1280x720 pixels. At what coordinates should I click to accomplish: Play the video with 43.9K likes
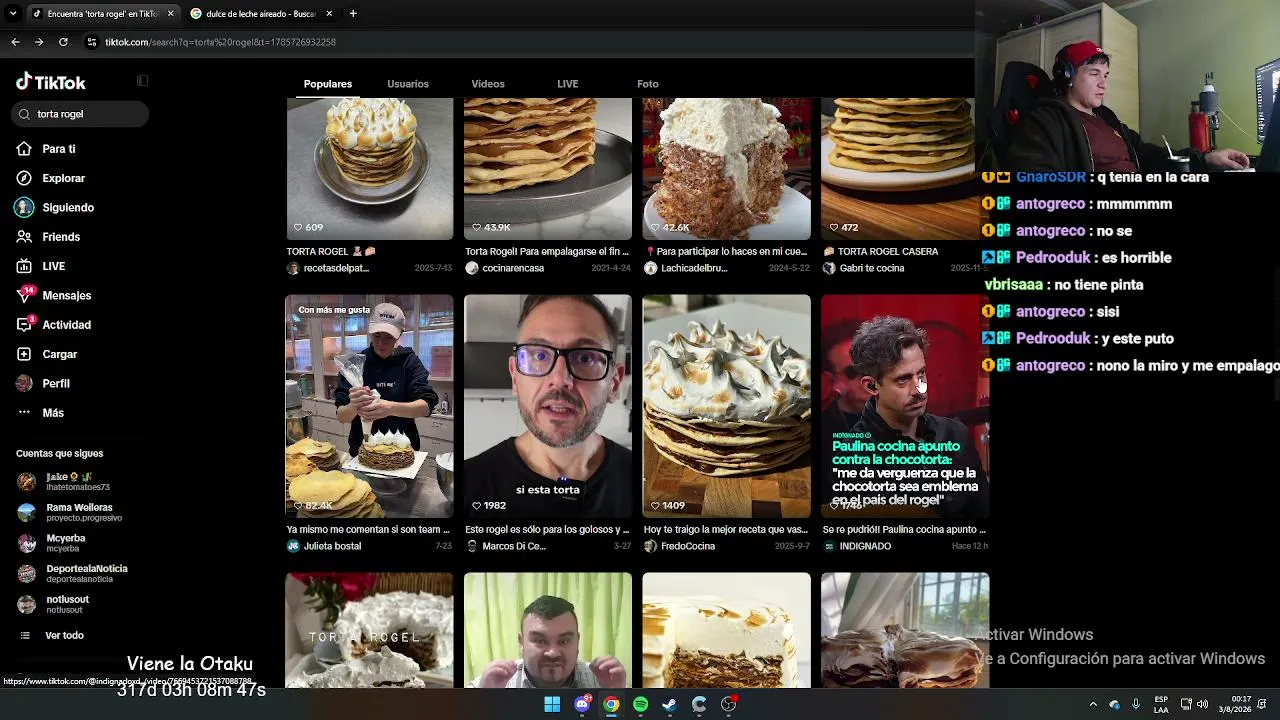tap(548, 168)
